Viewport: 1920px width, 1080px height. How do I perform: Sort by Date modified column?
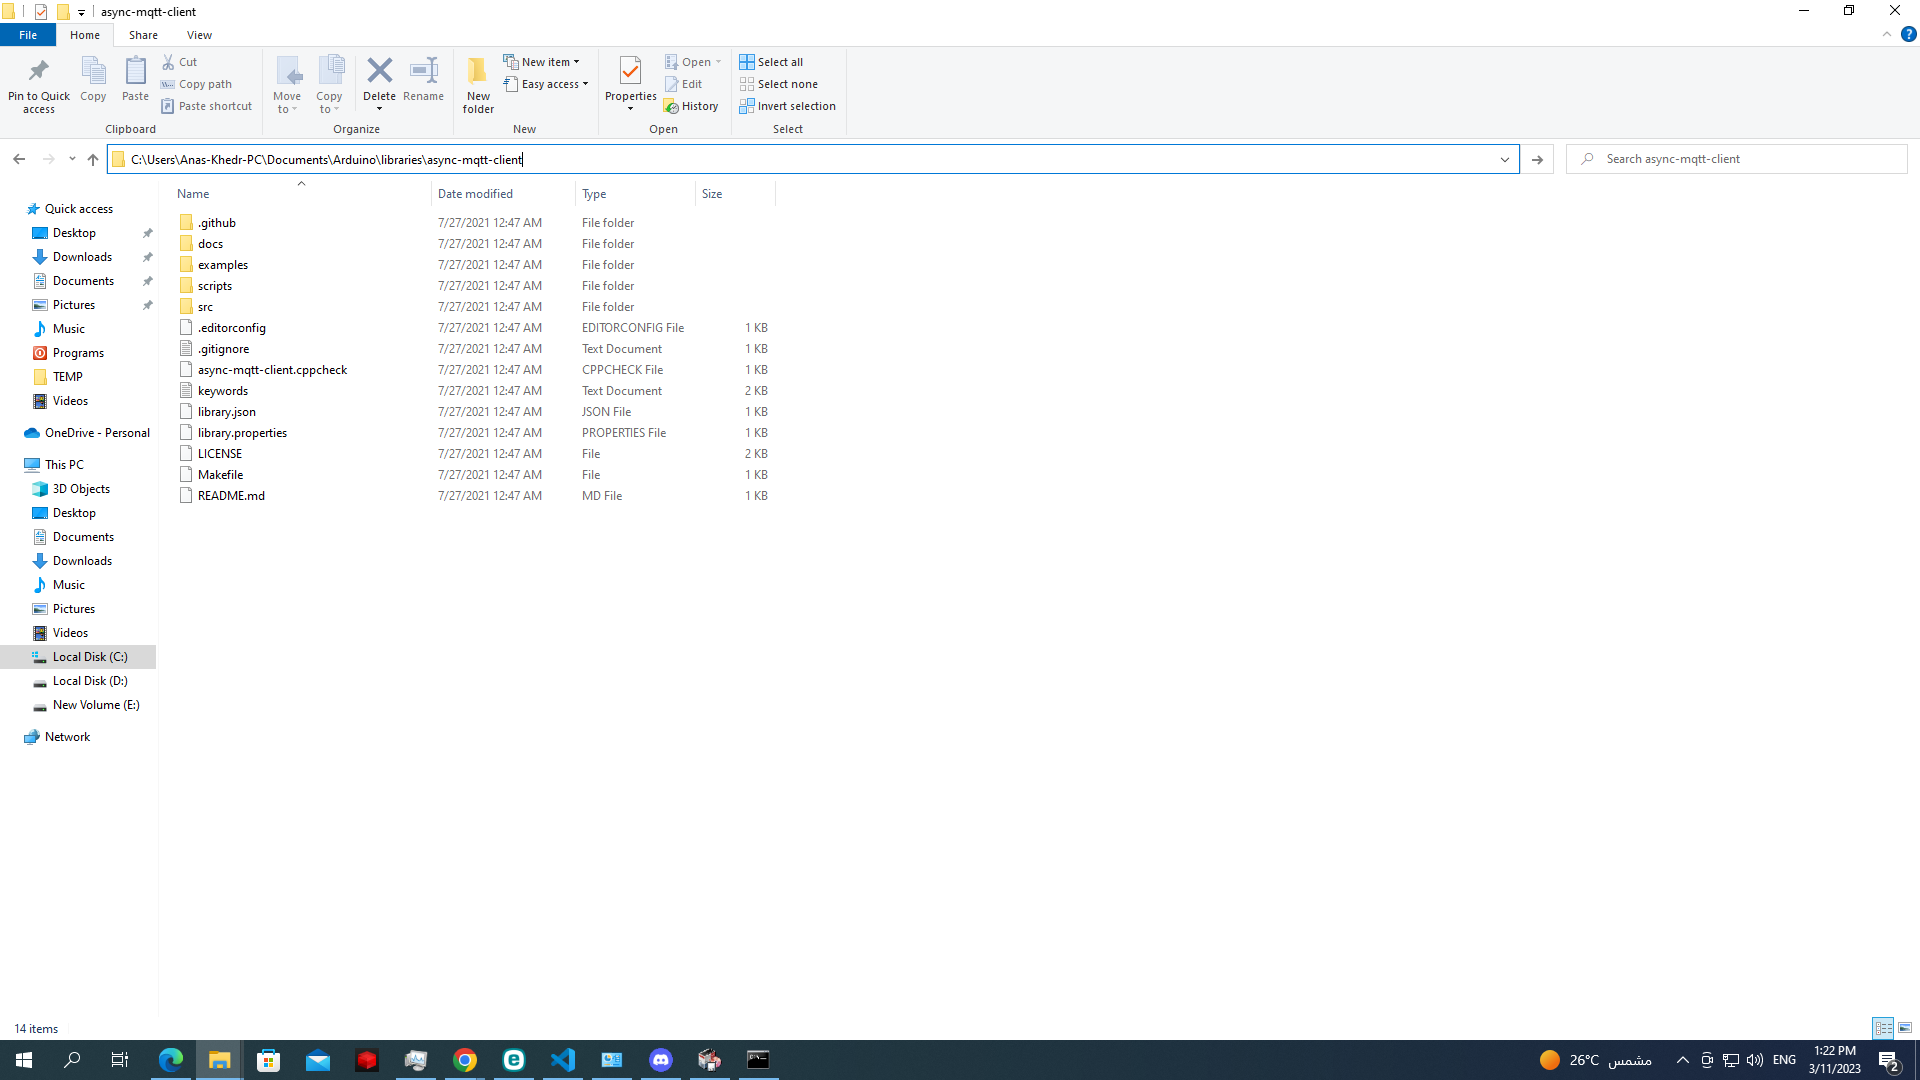503,194
